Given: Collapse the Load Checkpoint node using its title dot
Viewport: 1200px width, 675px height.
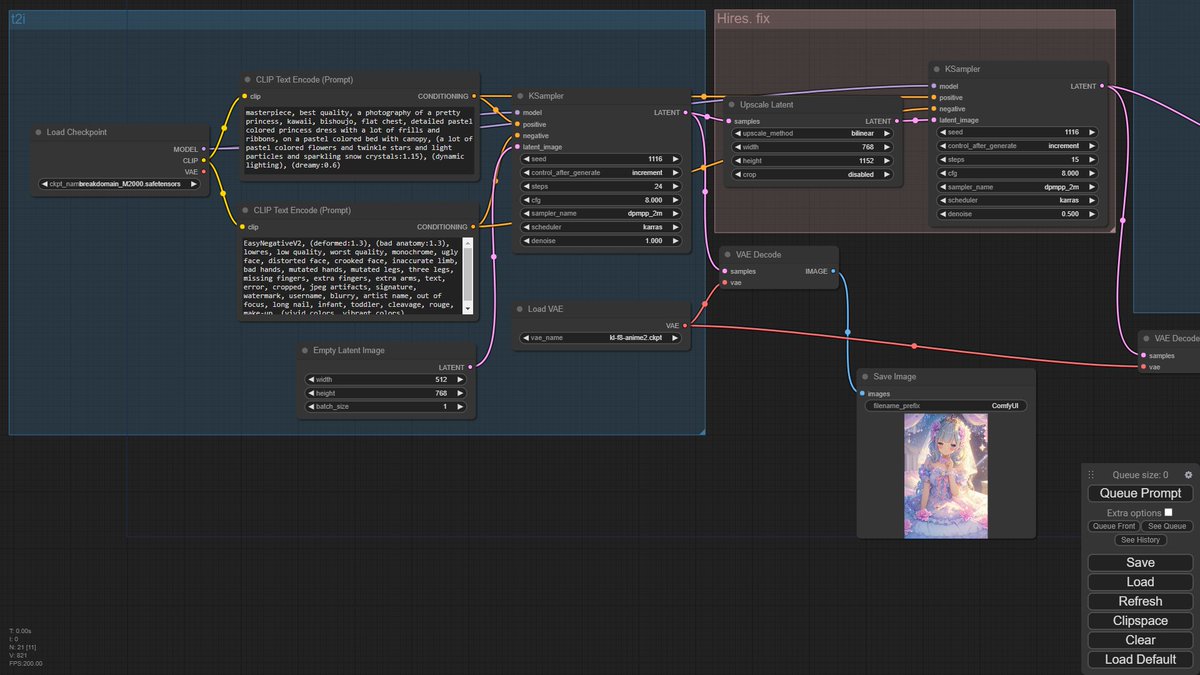Looking at the screenshot, I should point(39,132).
